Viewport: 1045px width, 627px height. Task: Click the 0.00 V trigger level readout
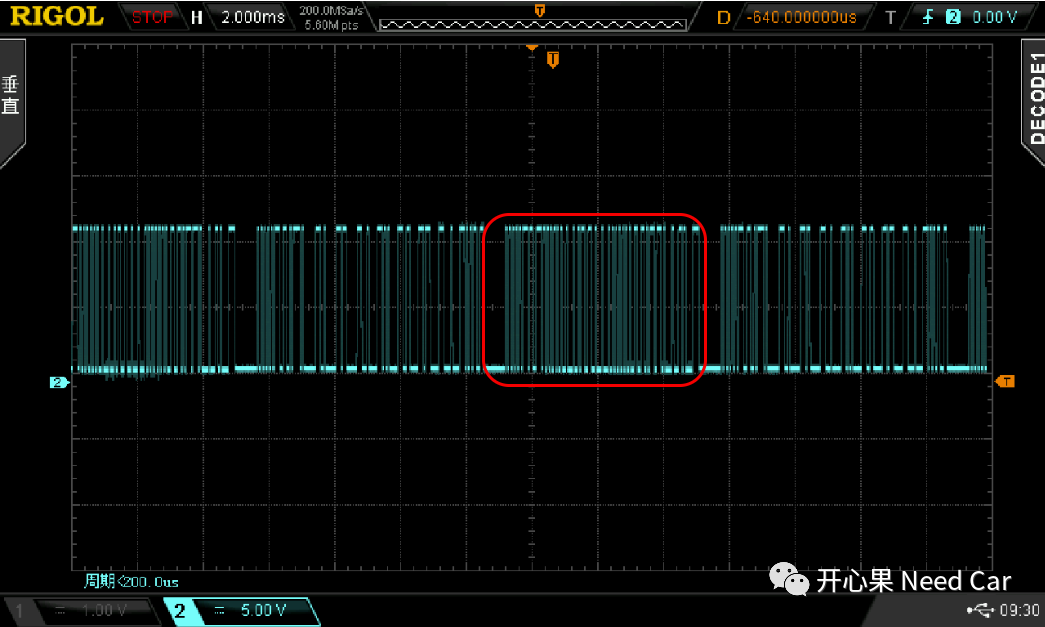click(994, 17)
